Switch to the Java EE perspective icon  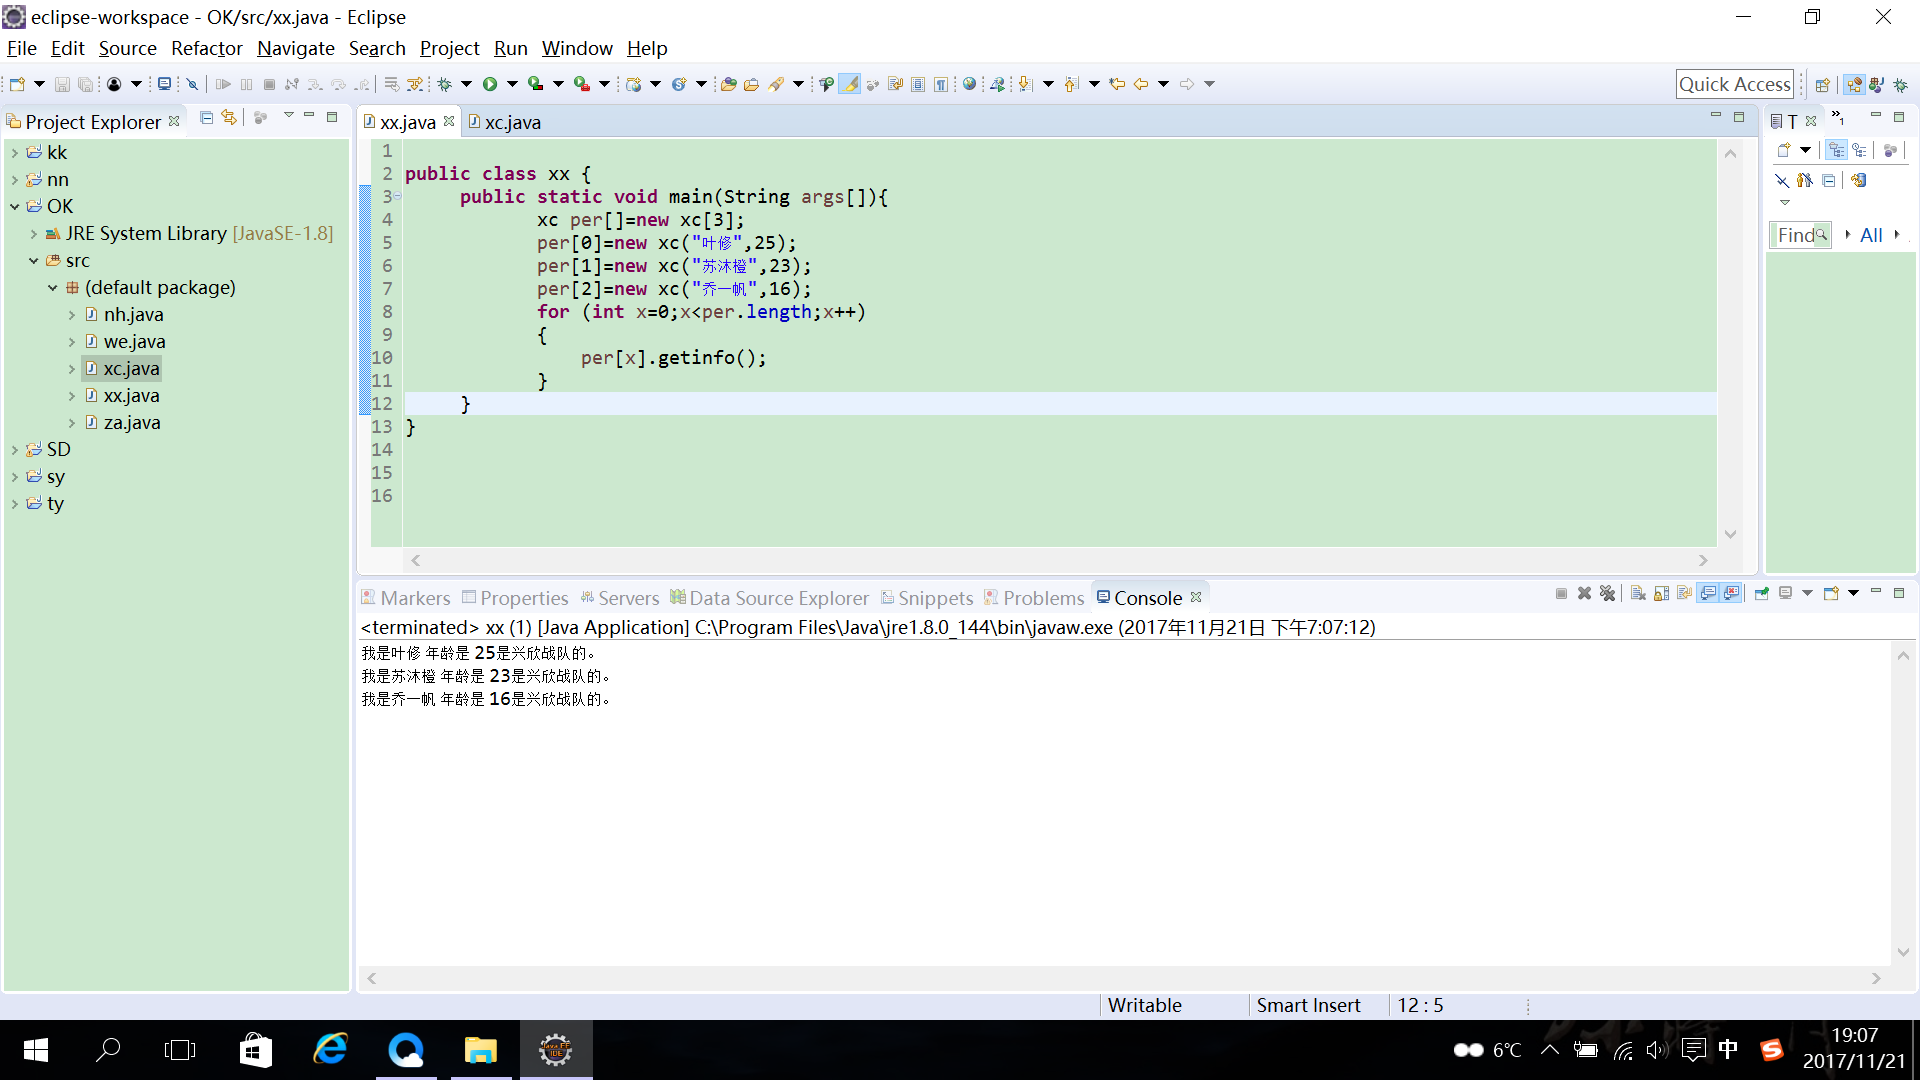[x=1854, y=85]
